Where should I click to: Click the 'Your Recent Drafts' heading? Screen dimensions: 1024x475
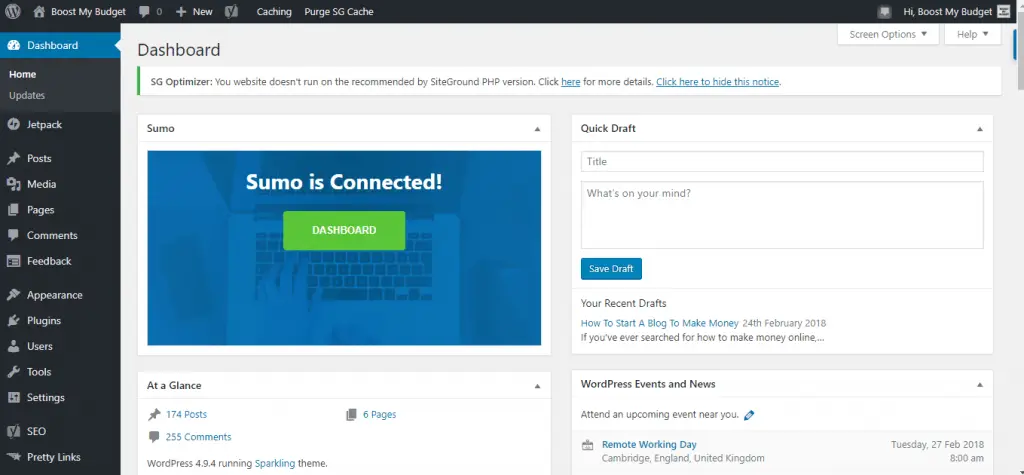[x=624, y=303]
